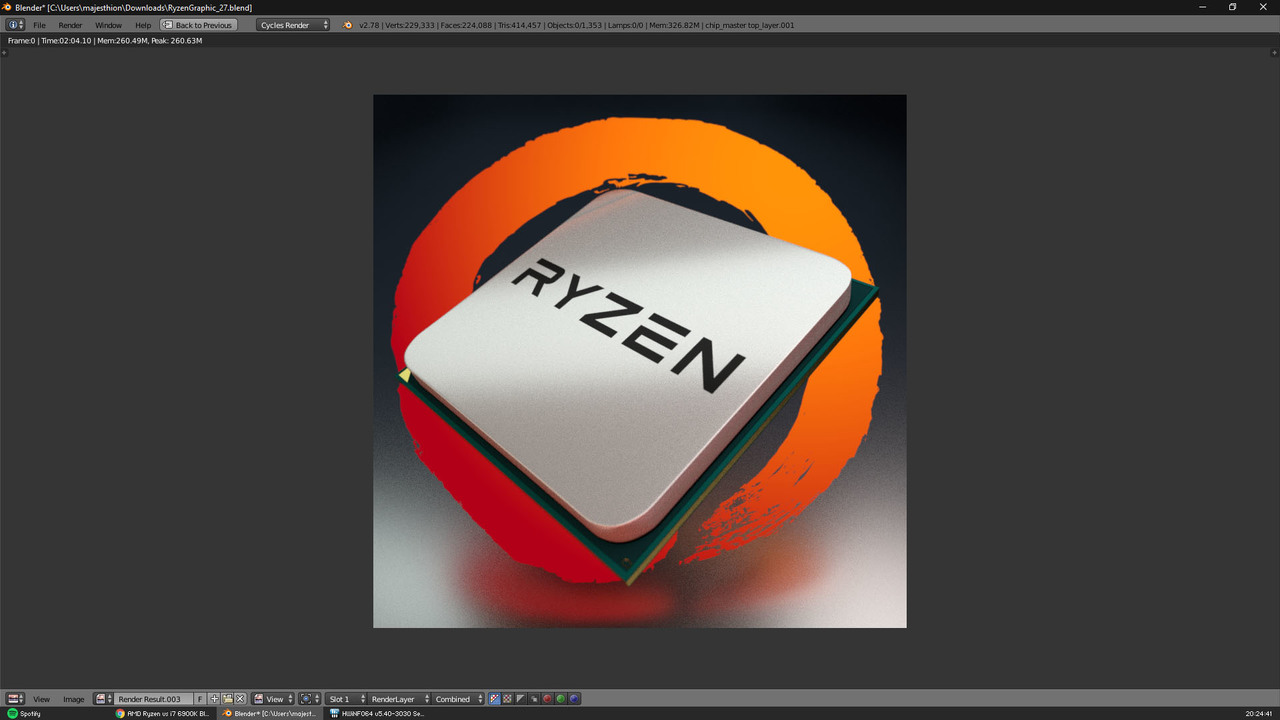This screenshot has width=1280, height=720.
Task: Open the File menu
Action: (39, 25)
